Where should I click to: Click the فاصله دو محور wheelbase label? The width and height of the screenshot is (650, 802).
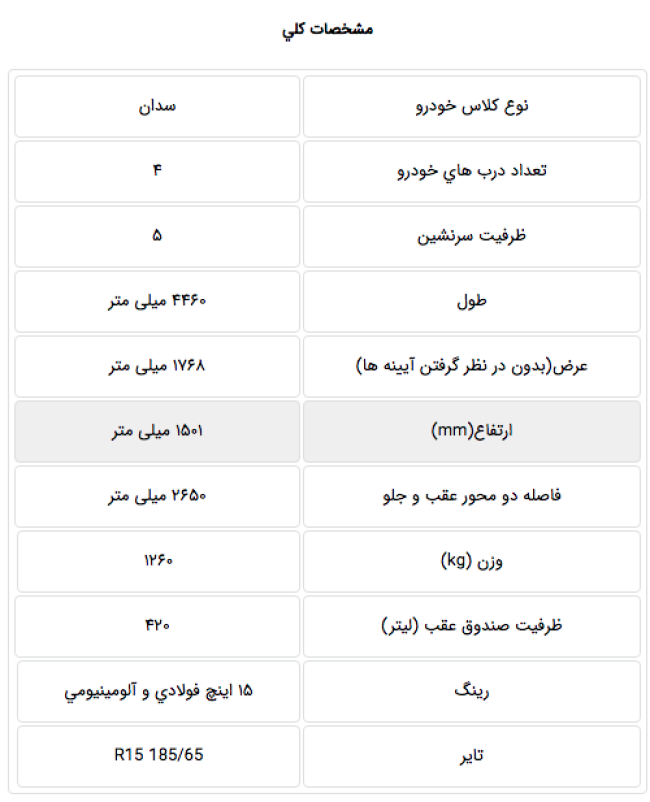471,496
